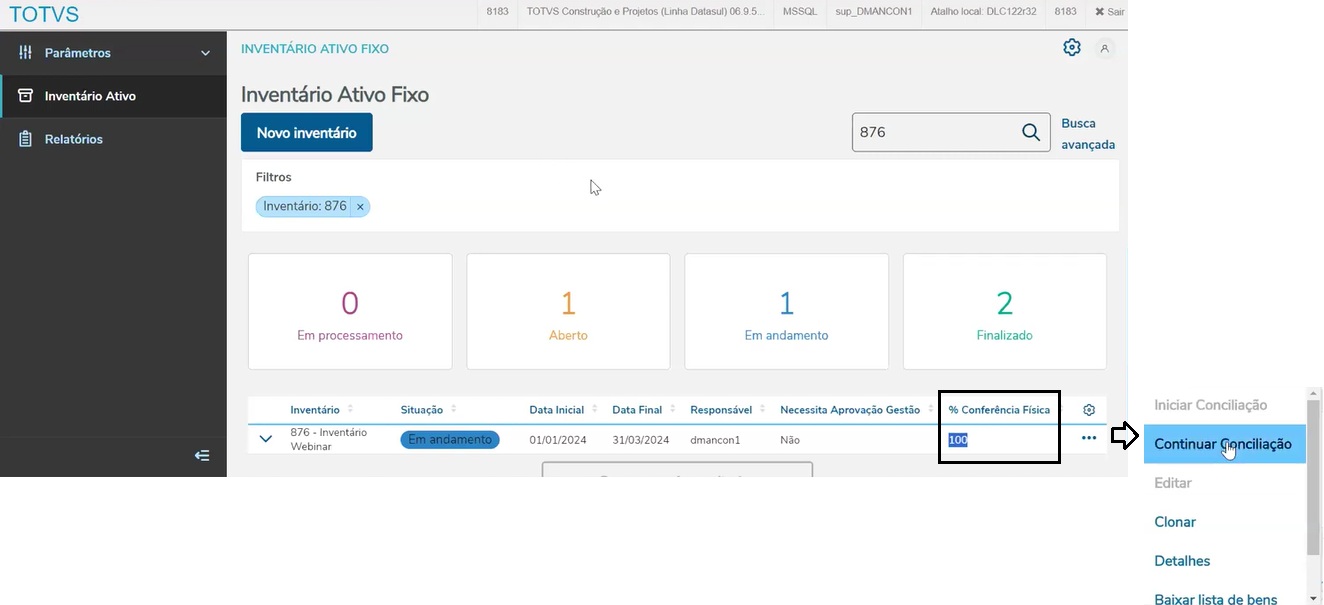This screenshot has width=1324, height=605.
Task: Select the Em processamento card
Action: click(350, 311)
